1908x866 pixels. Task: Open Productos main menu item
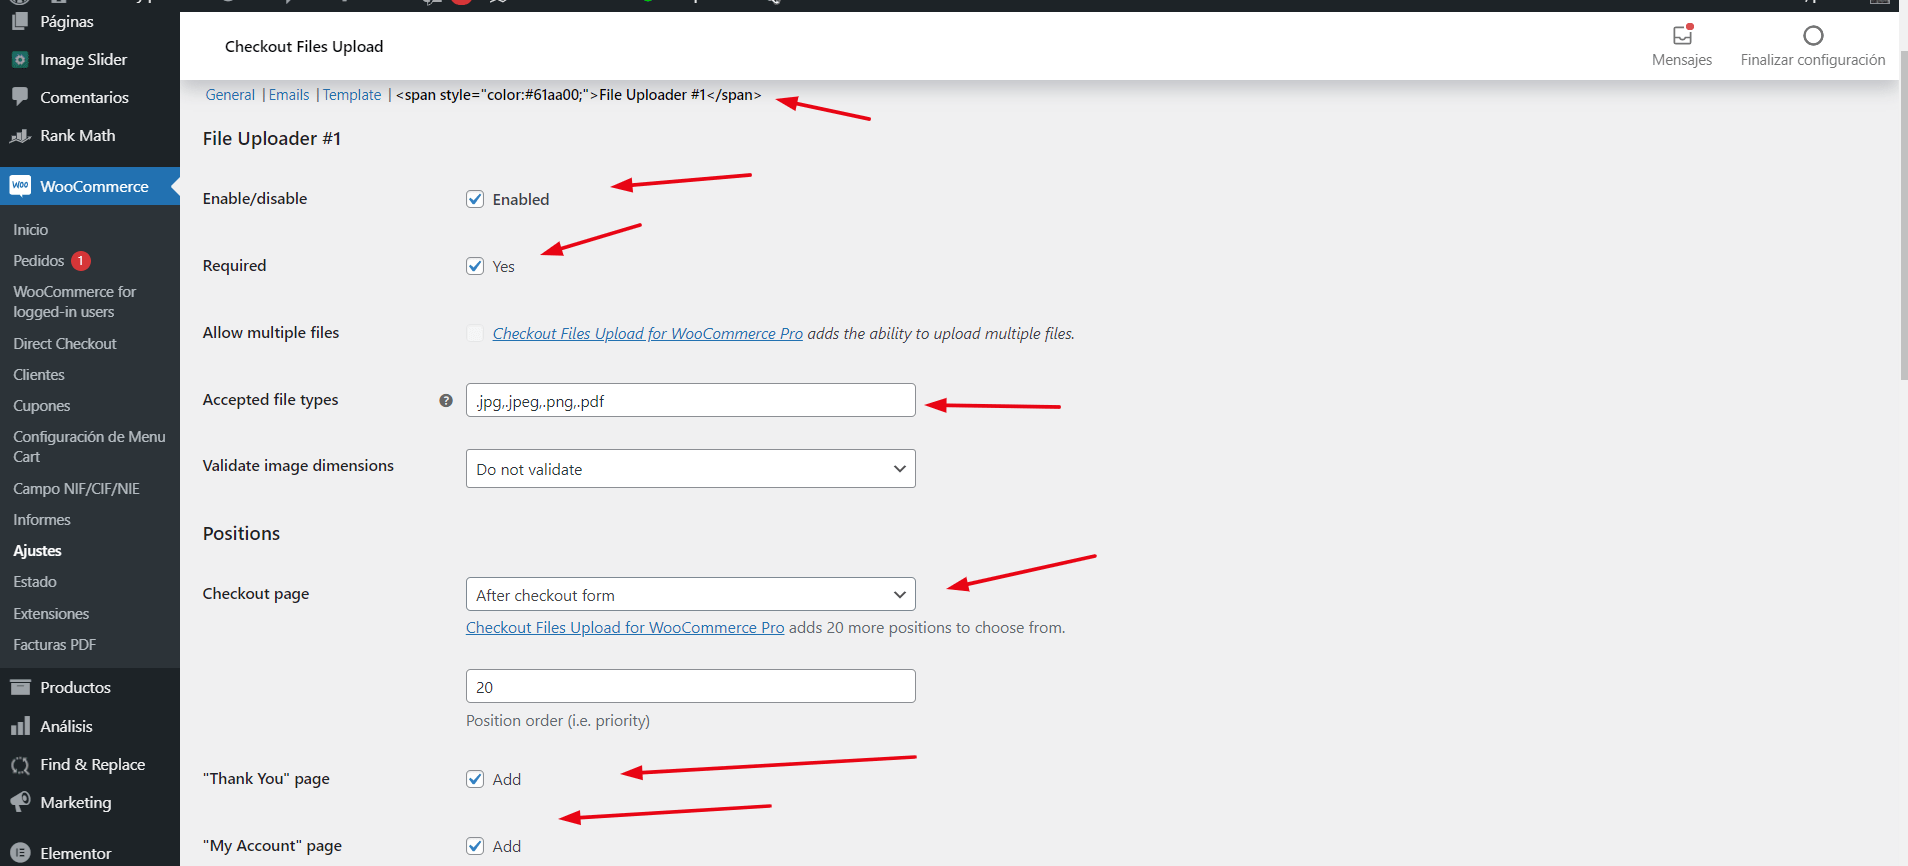90,687
